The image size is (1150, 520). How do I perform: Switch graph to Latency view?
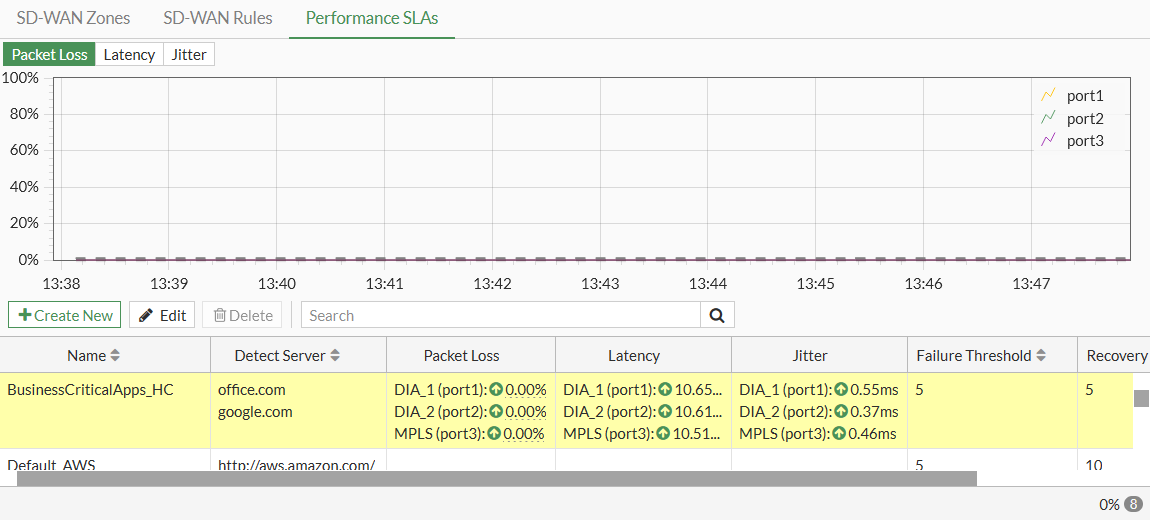pyautogui.click(x=129, y=55)
